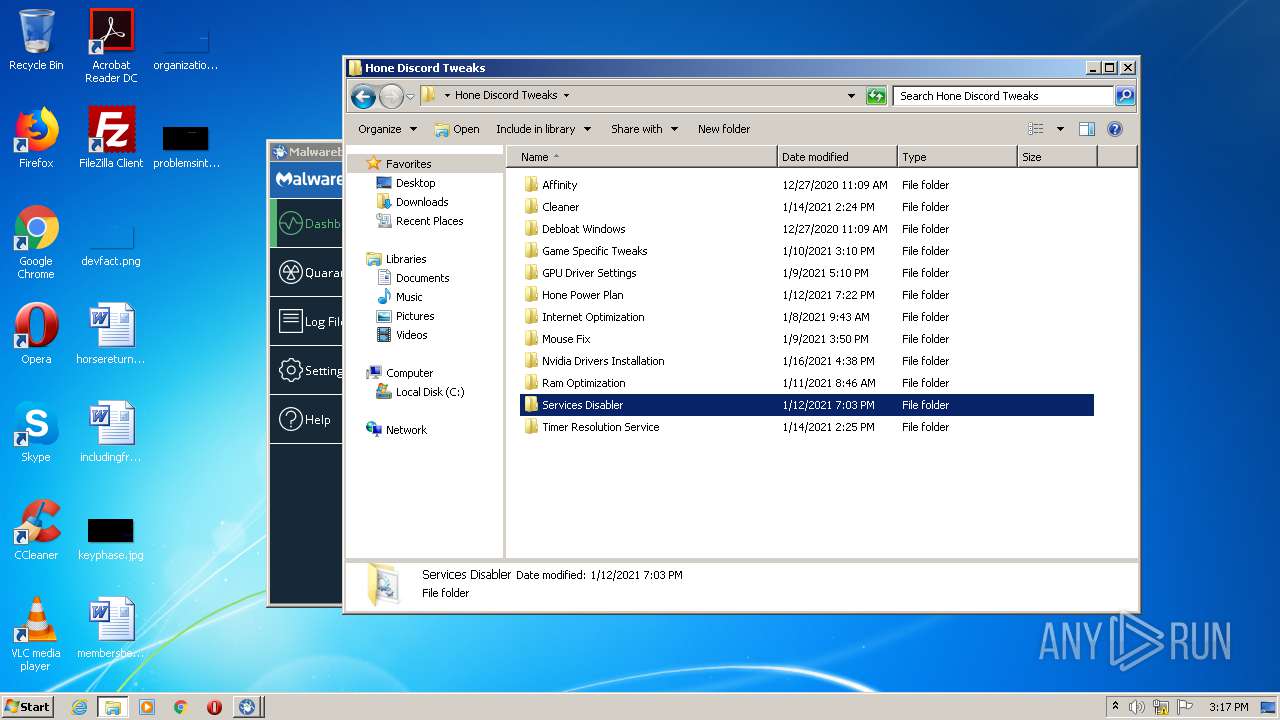Open the Malwarebytes Help tab
The width and height of the screenshot is (1280, 720).
pyautogui.click(x=306, y=419)
